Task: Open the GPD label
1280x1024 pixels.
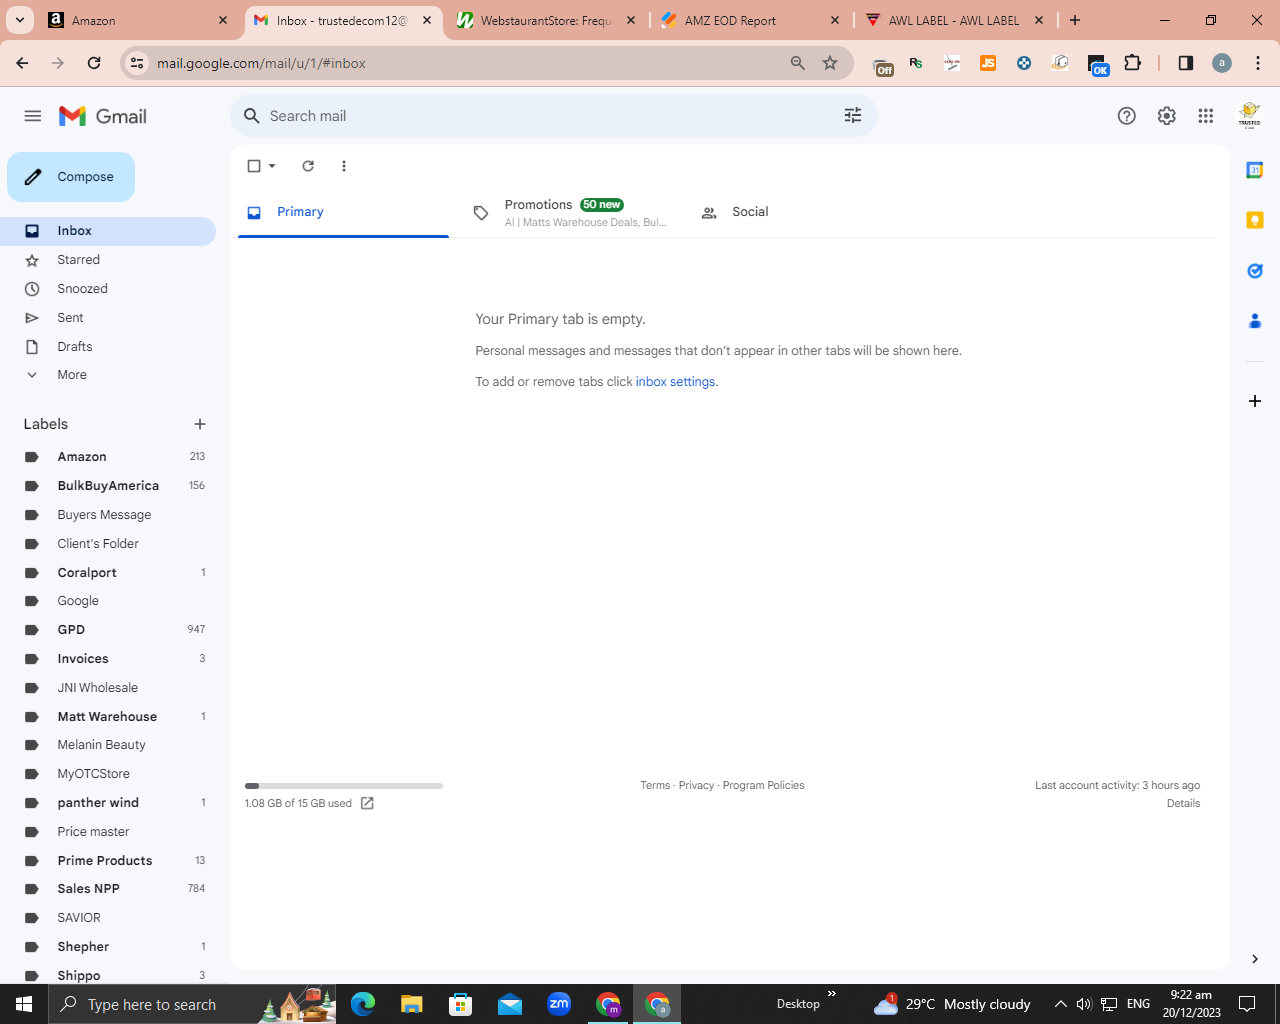Action: pos(108,630)
